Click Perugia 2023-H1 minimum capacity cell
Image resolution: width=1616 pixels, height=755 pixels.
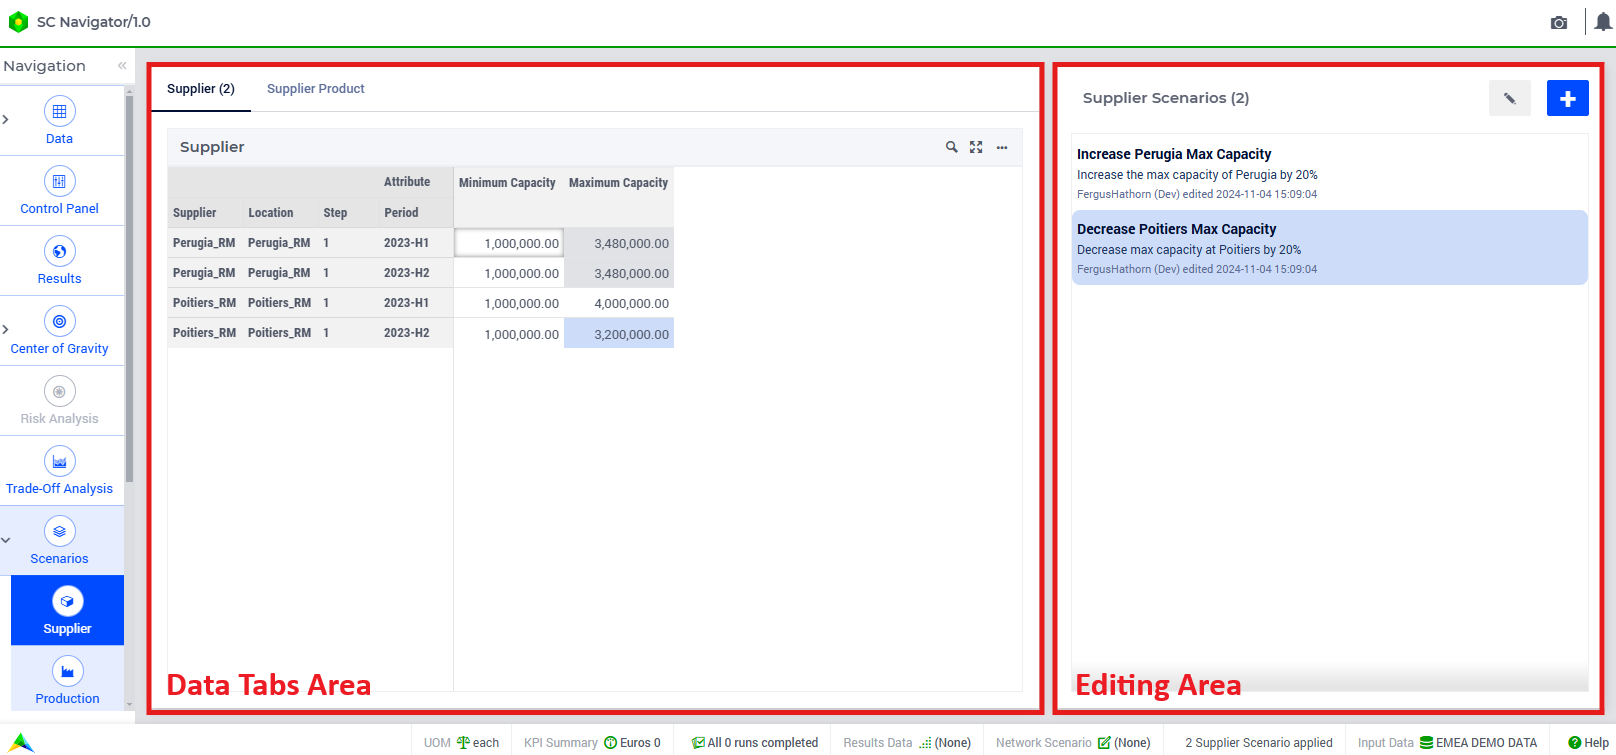point(508,243)
